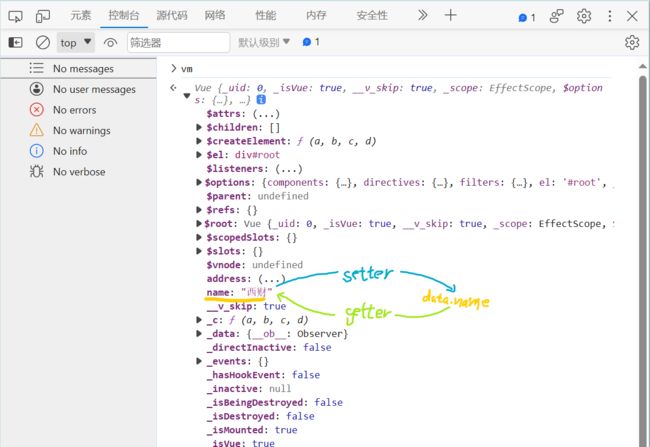Open console settings gear icon
This screenshot has height=447, width=650.
pyautogui.click(x=632, y=42)
